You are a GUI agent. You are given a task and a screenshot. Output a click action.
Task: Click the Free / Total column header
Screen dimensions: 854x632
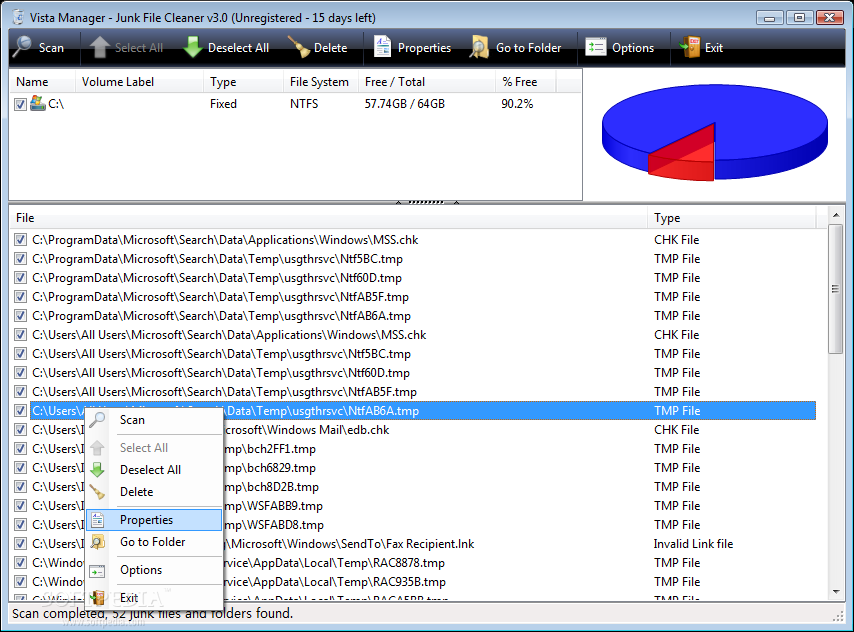click(x=426, y=82)
